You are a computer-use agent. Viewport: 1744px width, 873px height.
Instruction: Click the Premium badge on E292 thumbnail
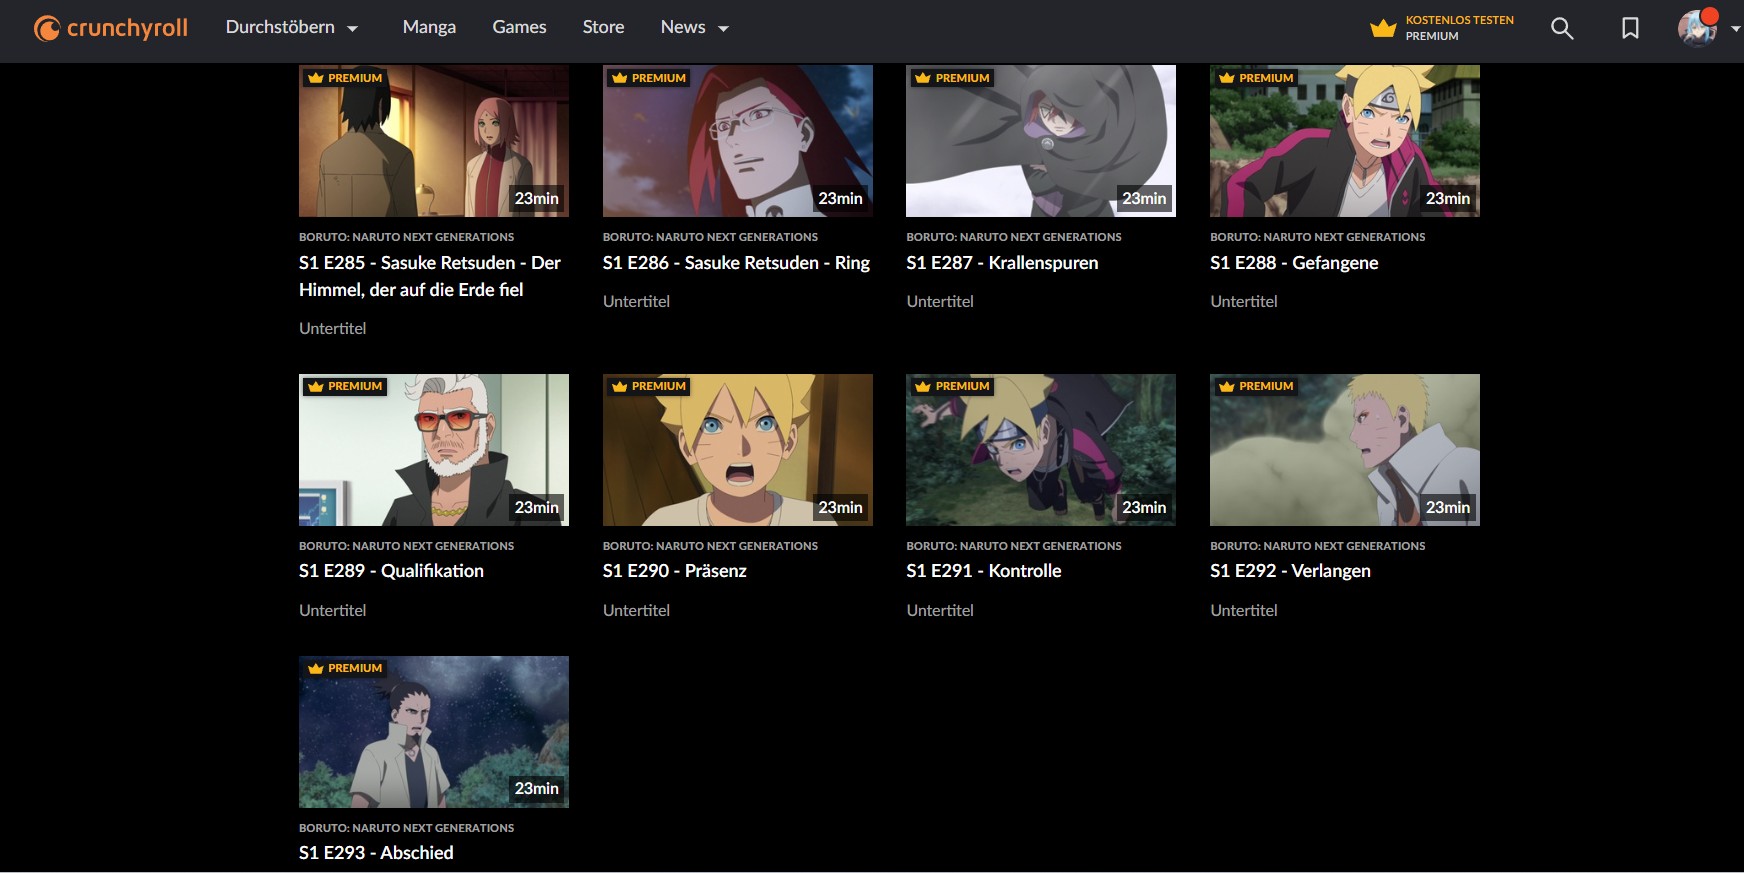[x=1256, y=386]
